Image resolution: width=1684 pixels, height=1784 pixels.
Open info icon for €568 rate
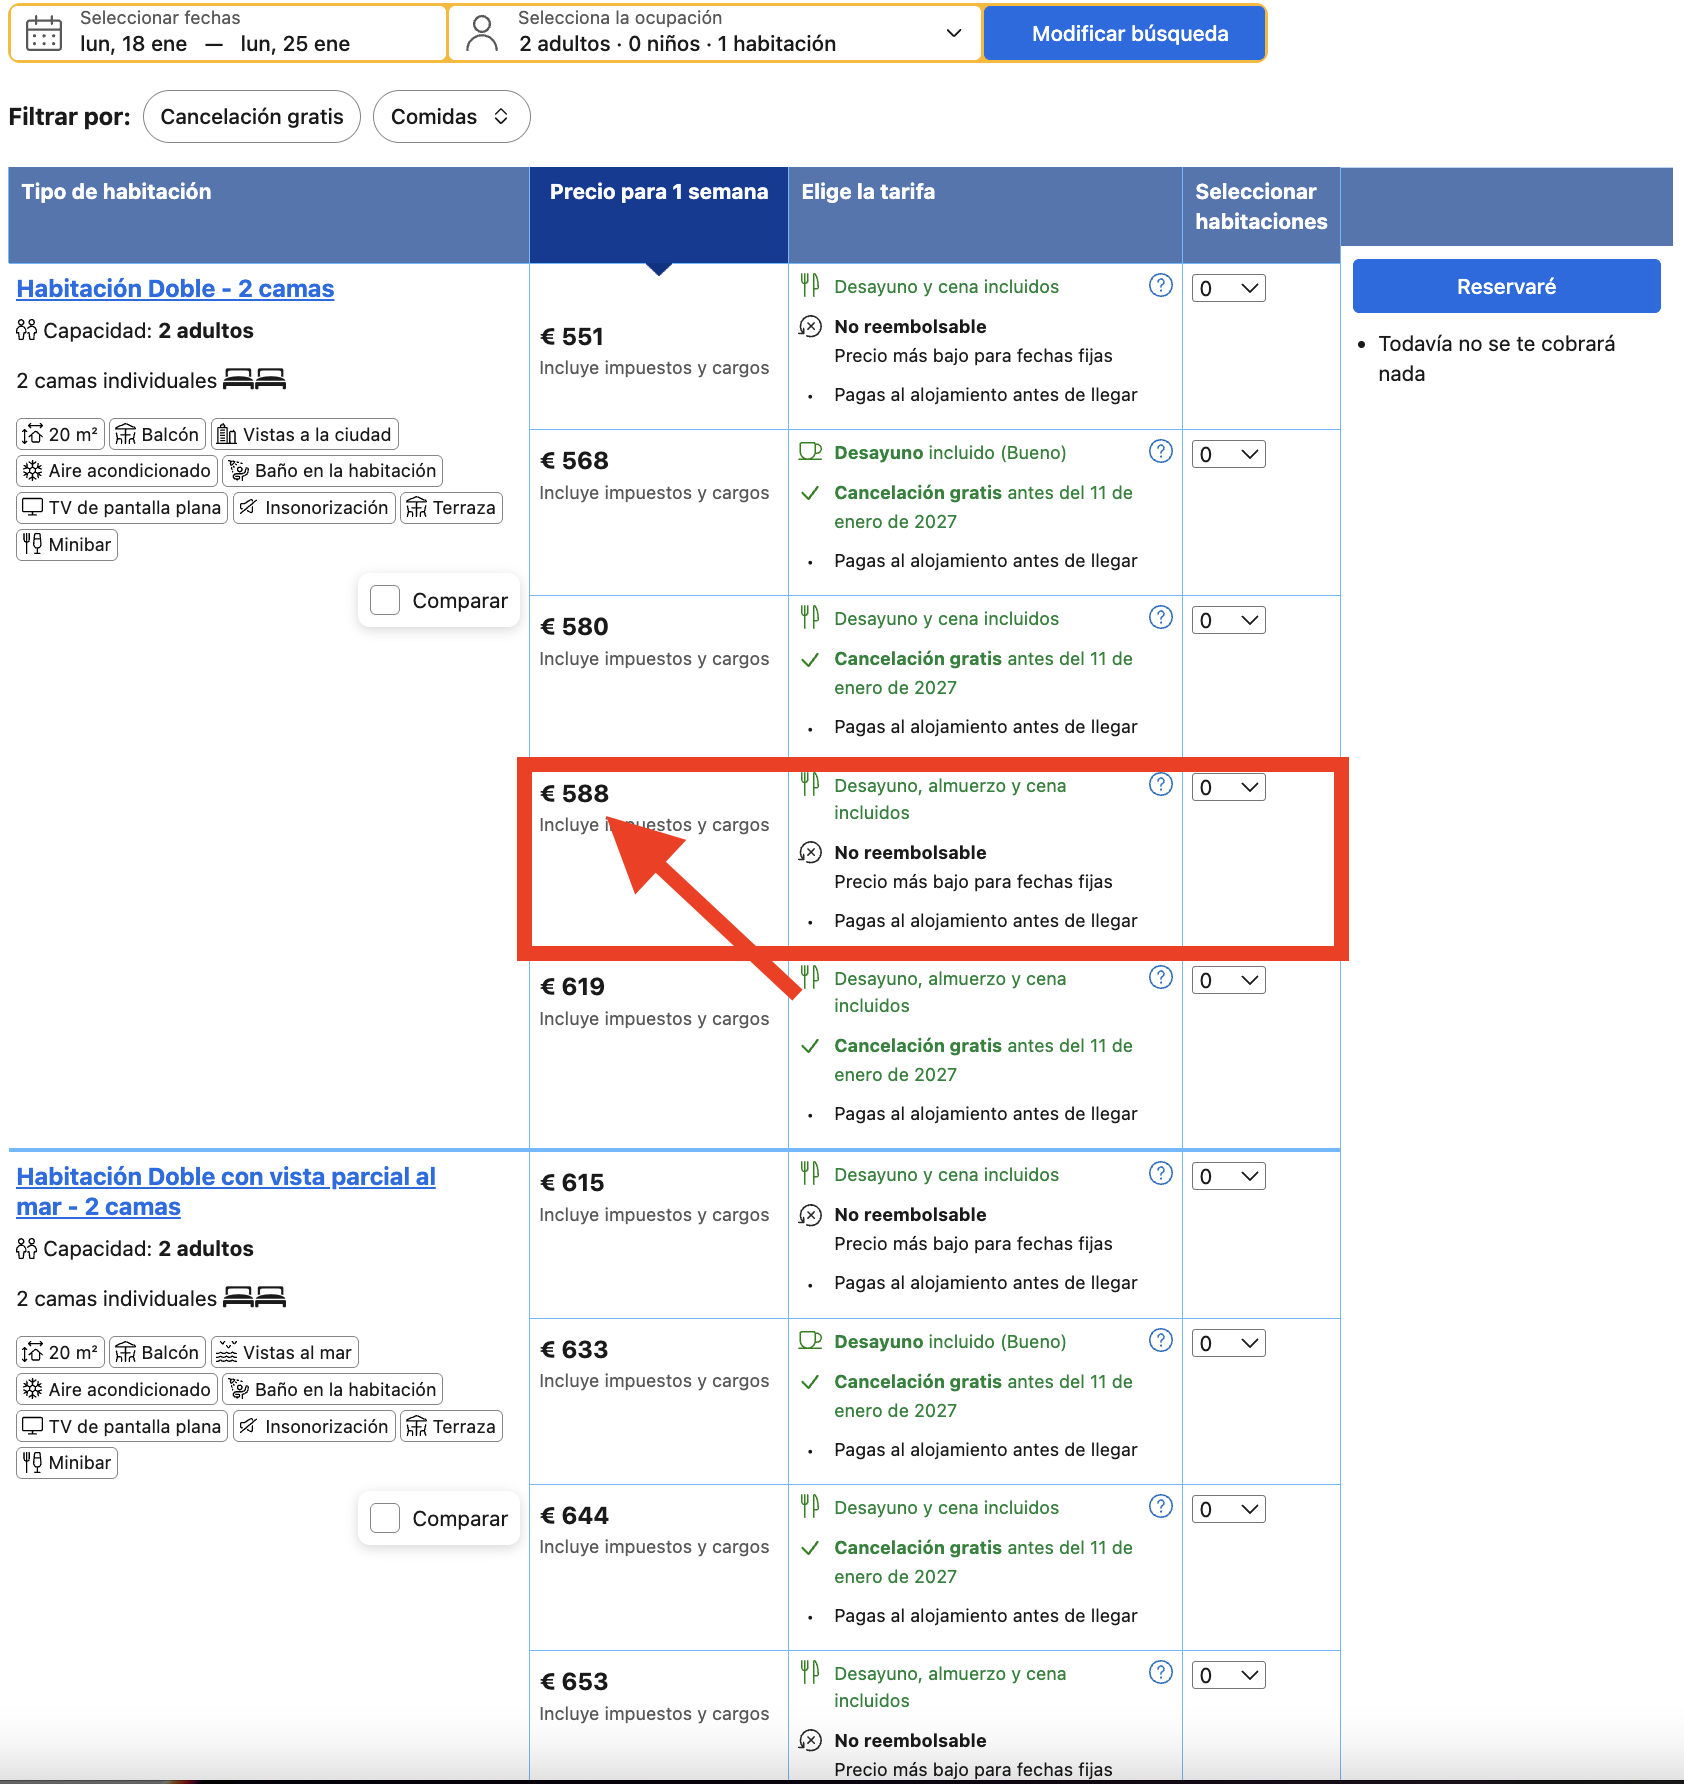(x=1160, y=451)
